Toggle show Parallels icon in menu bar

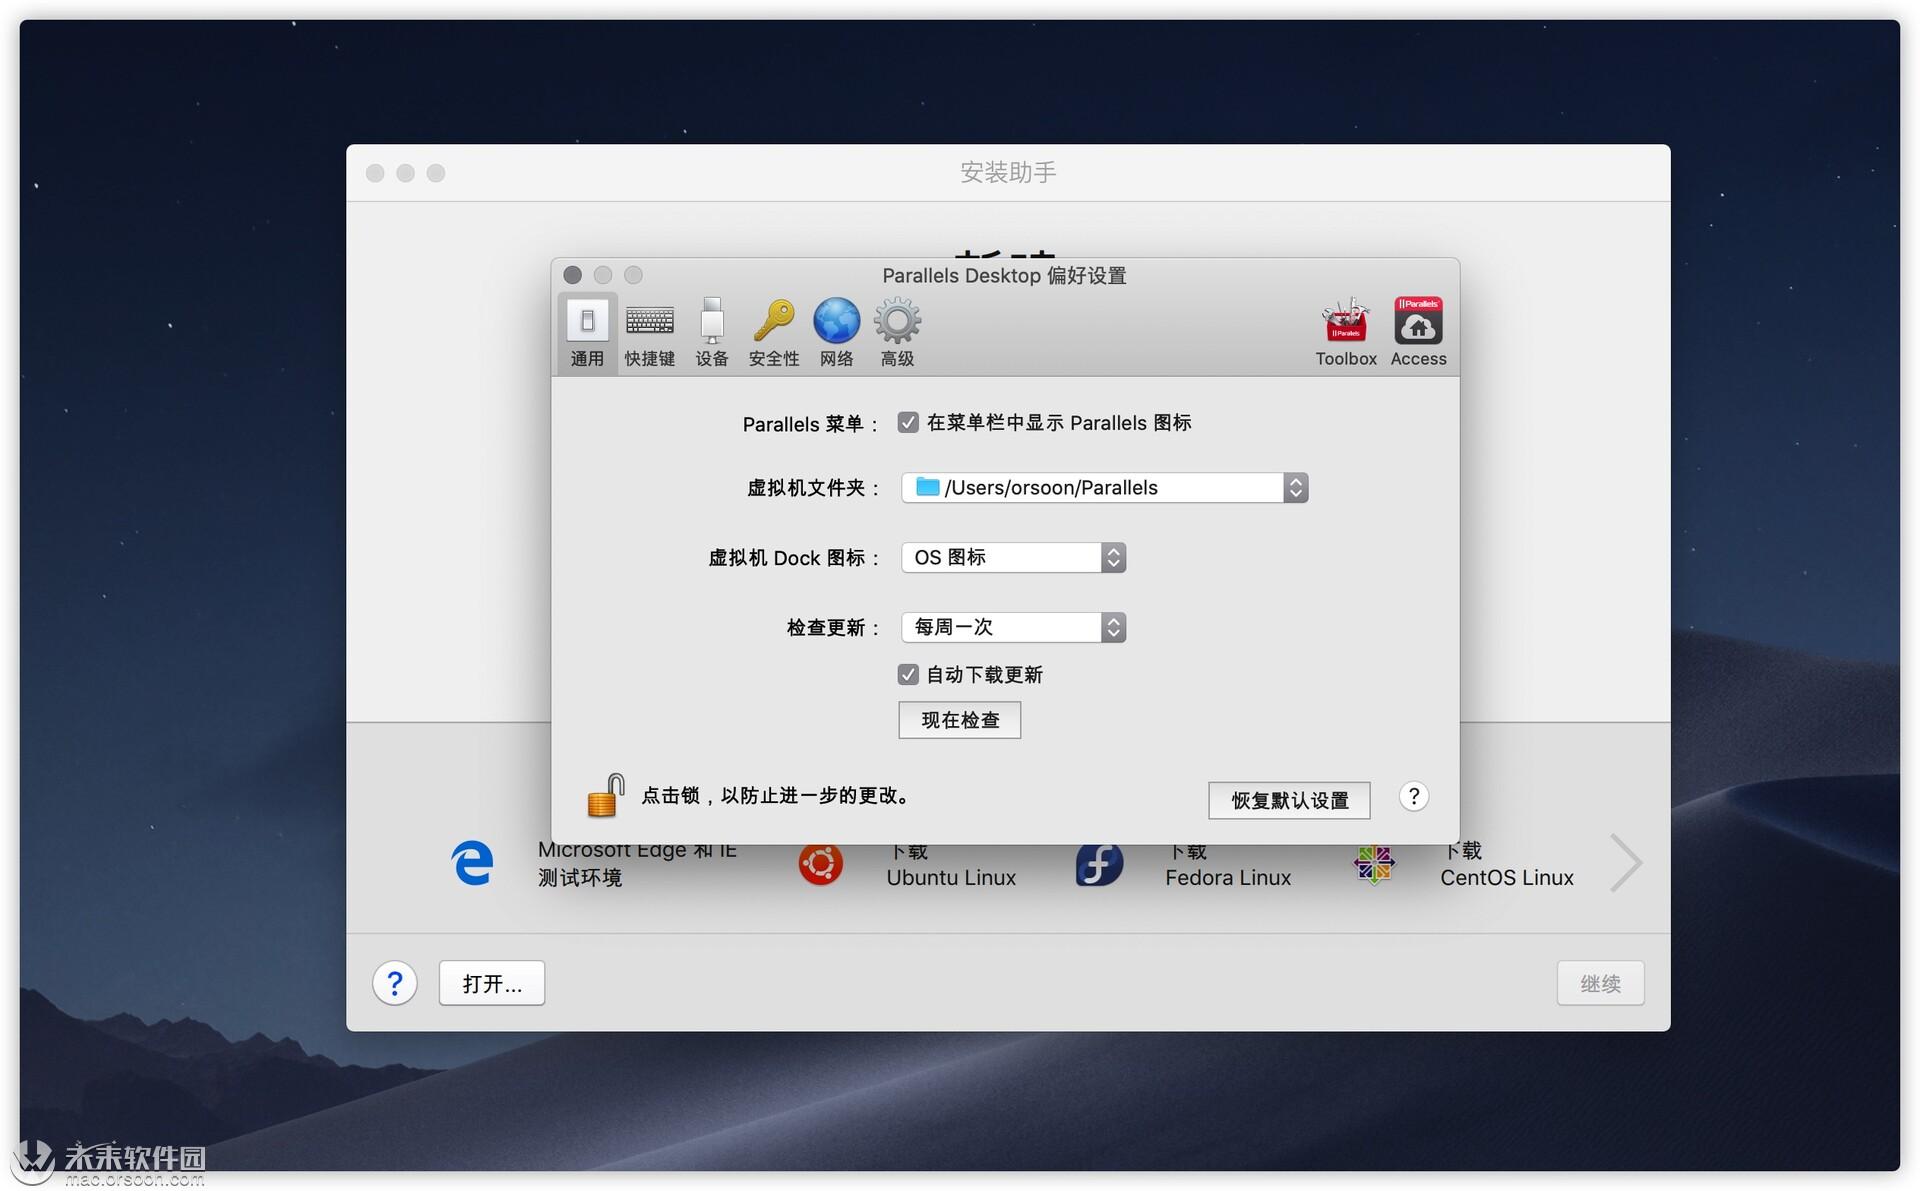click(908, 423)
